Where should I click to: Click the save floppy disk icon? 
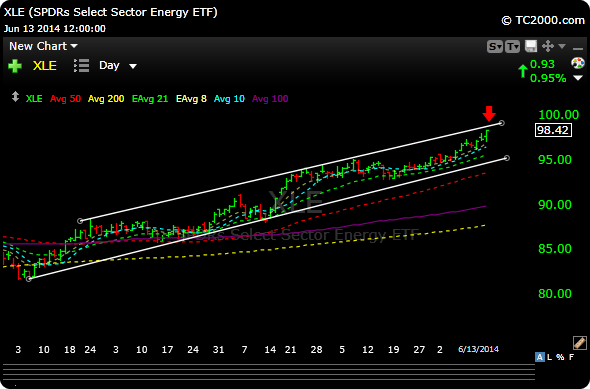531,46
